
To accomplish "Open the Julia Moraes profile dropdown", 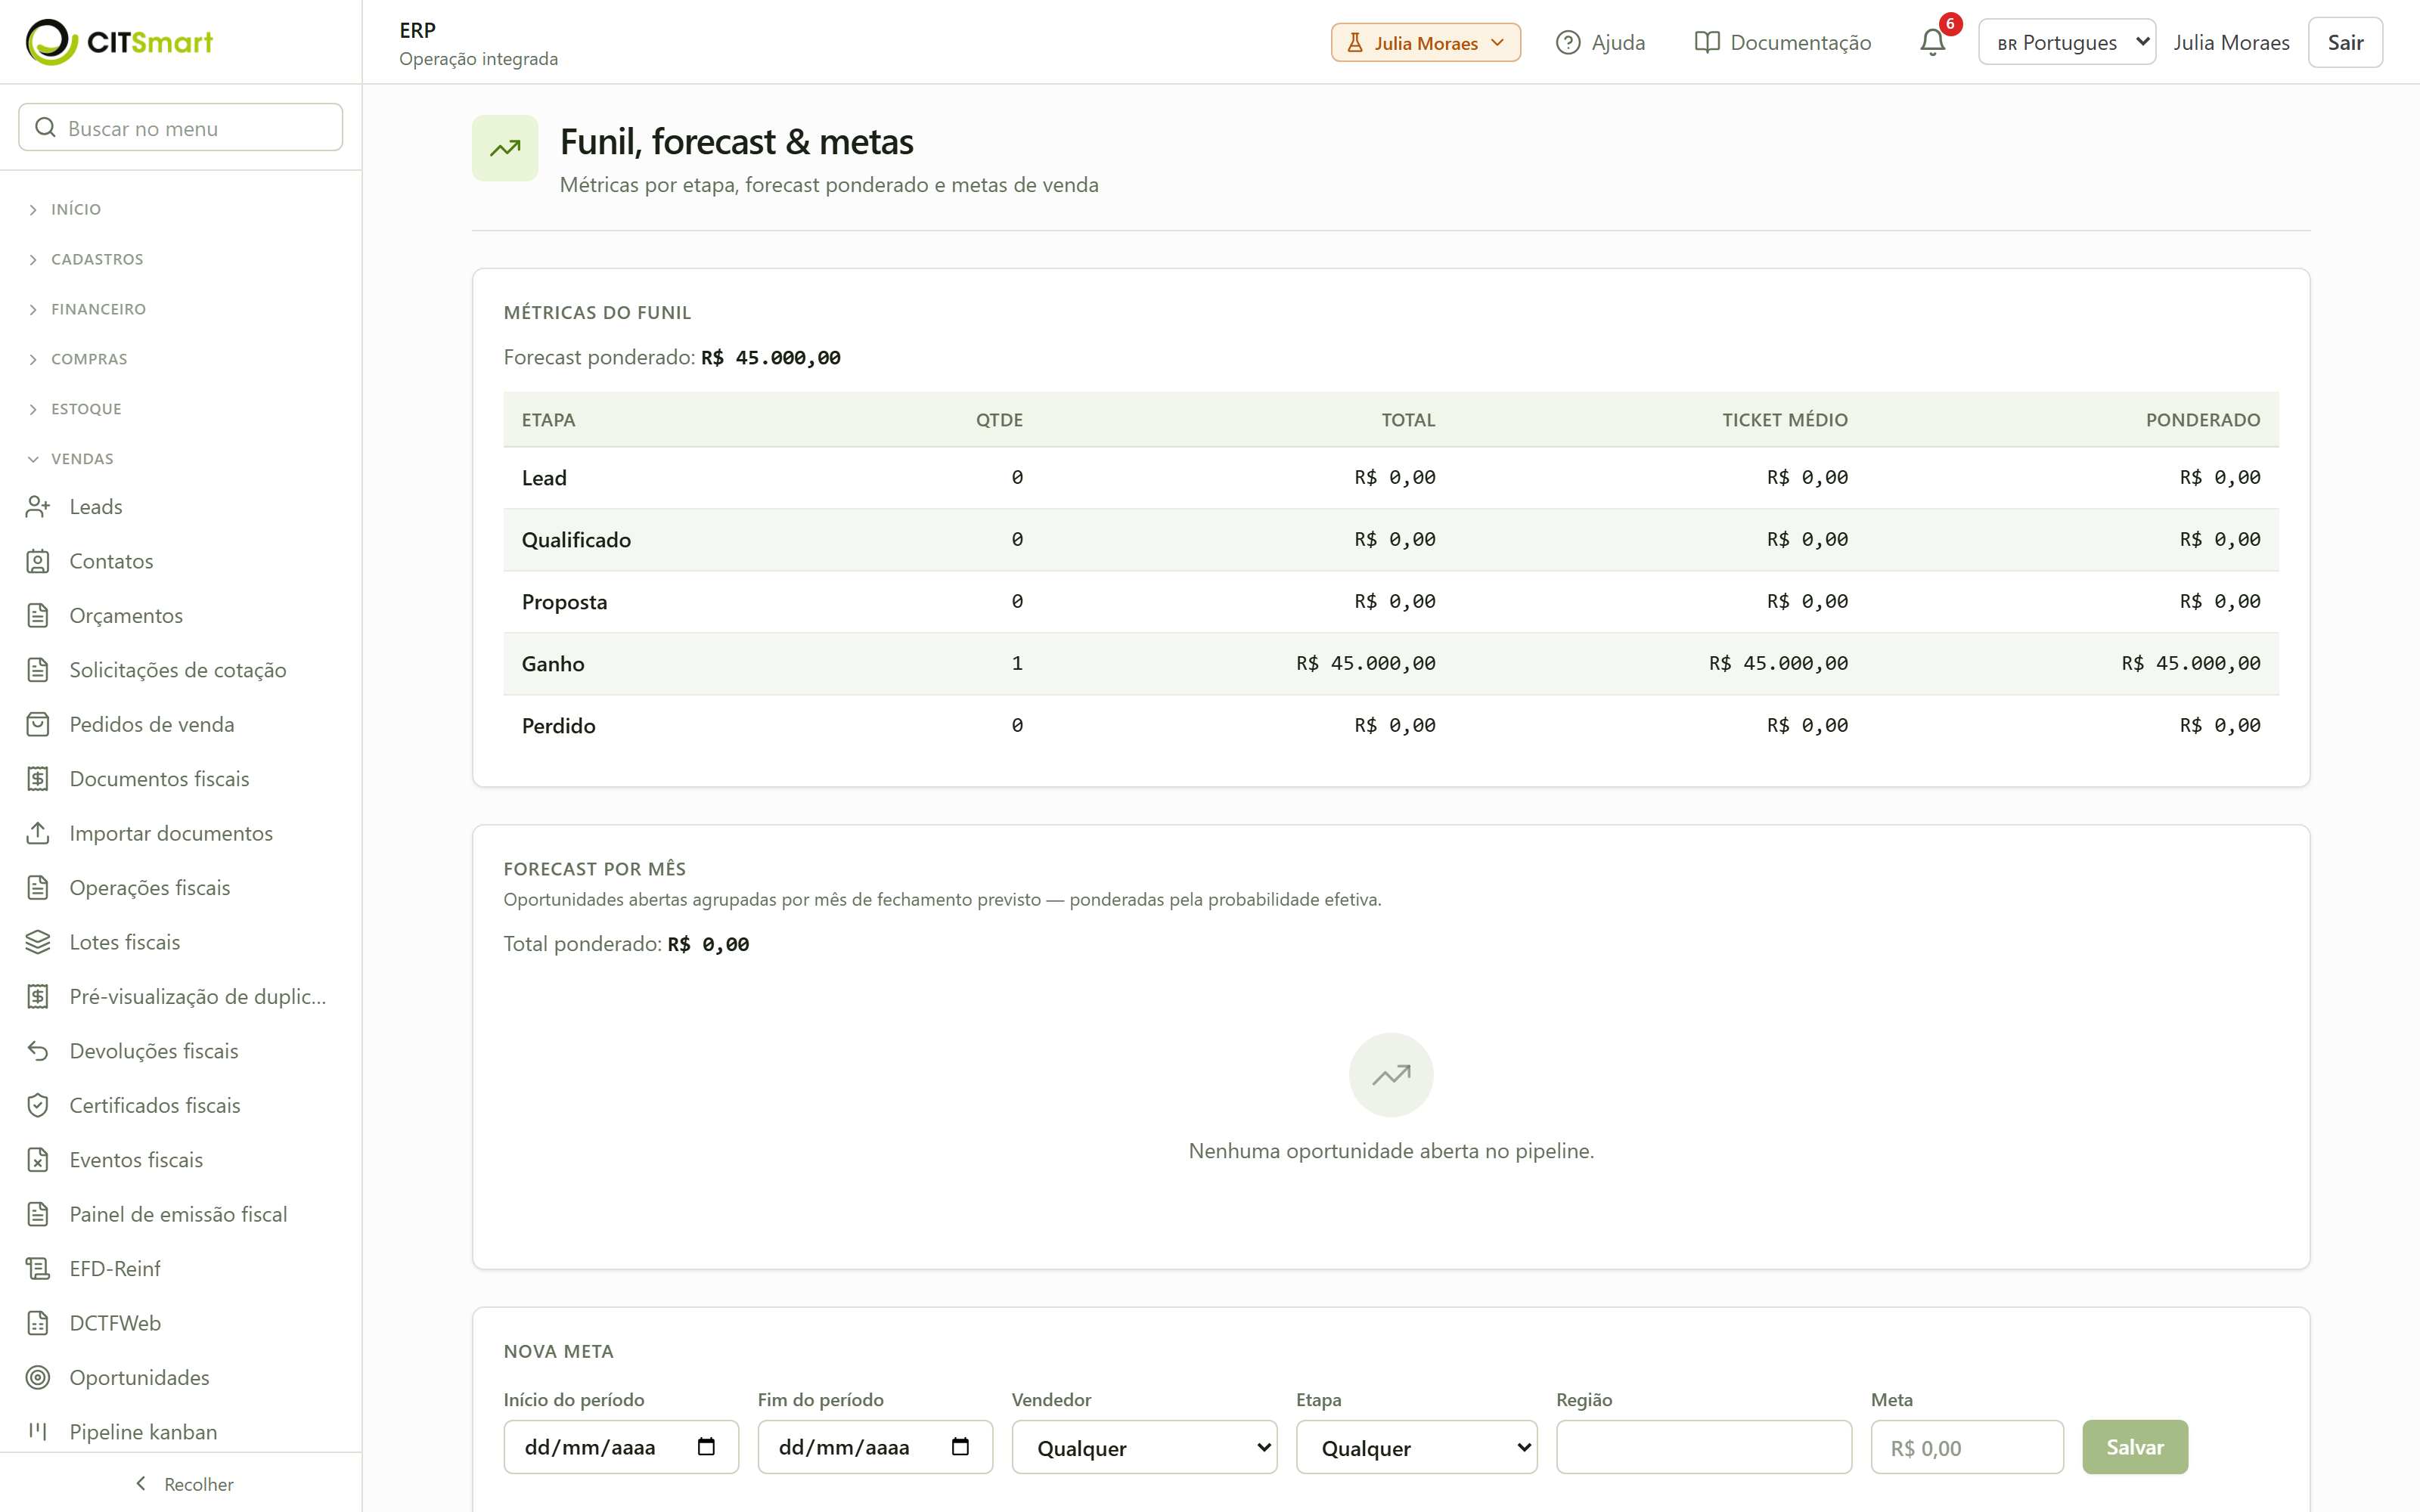I will tap(1425, 42).
